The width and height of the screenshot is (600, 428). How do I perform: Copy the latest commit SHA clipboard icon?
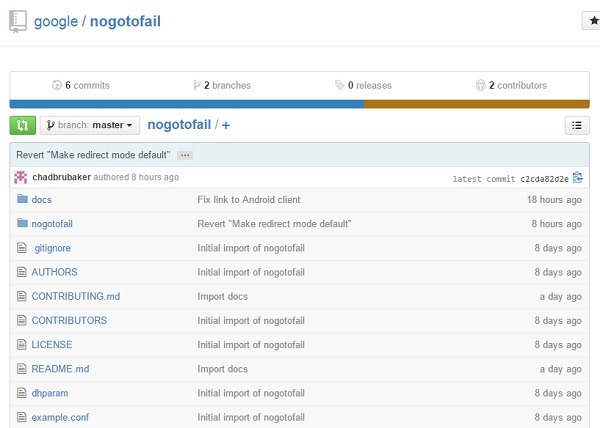pyautogui.click(x=577, y=178)
